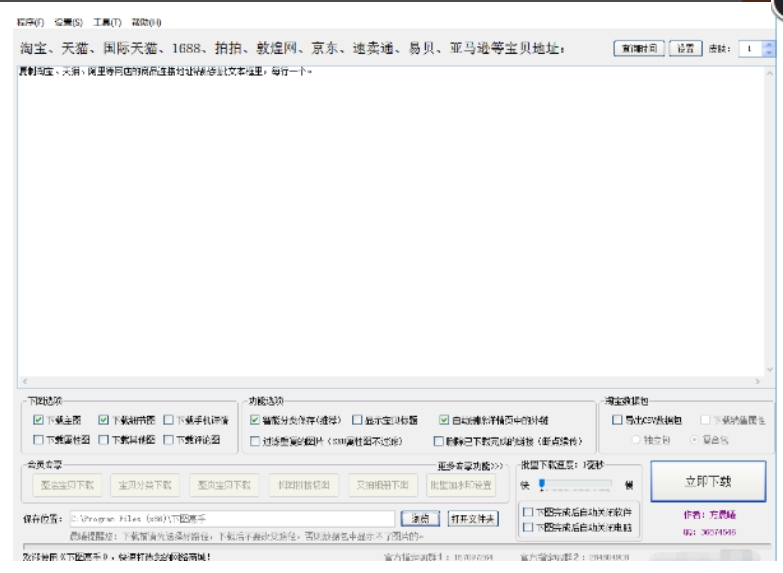The height and width of the screenshot is (573, 783).
Task: Click the horizontal scrollbar right arrow
Action: tap(758, 381)
